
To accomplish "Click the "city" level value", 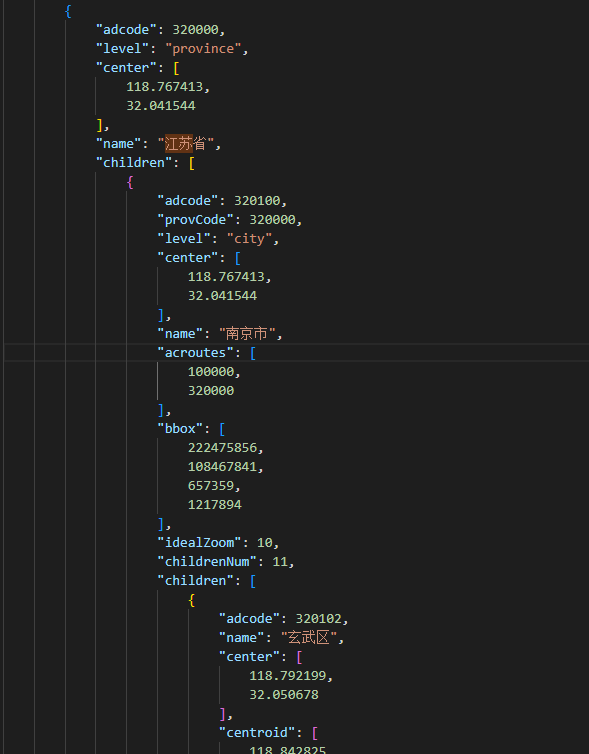I will click(x=249, y=239).
